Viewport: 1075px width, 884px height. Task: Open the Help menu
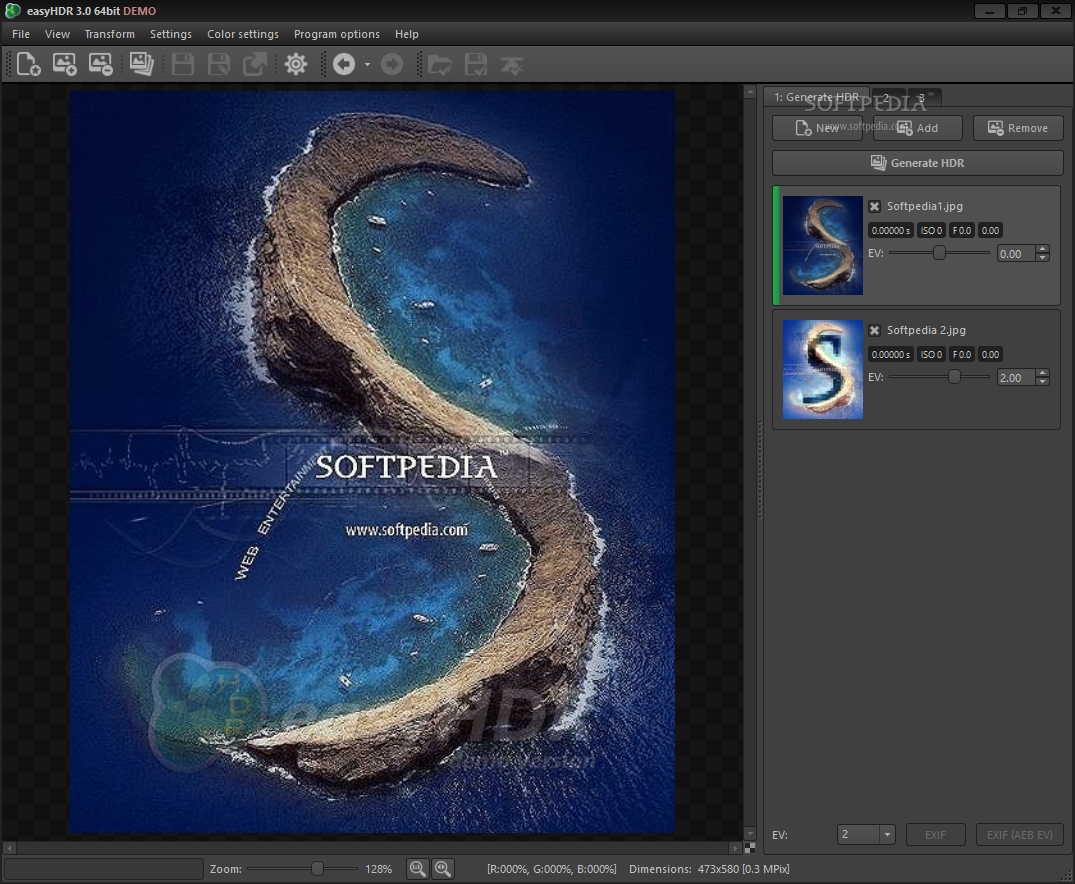coord(407,34)
